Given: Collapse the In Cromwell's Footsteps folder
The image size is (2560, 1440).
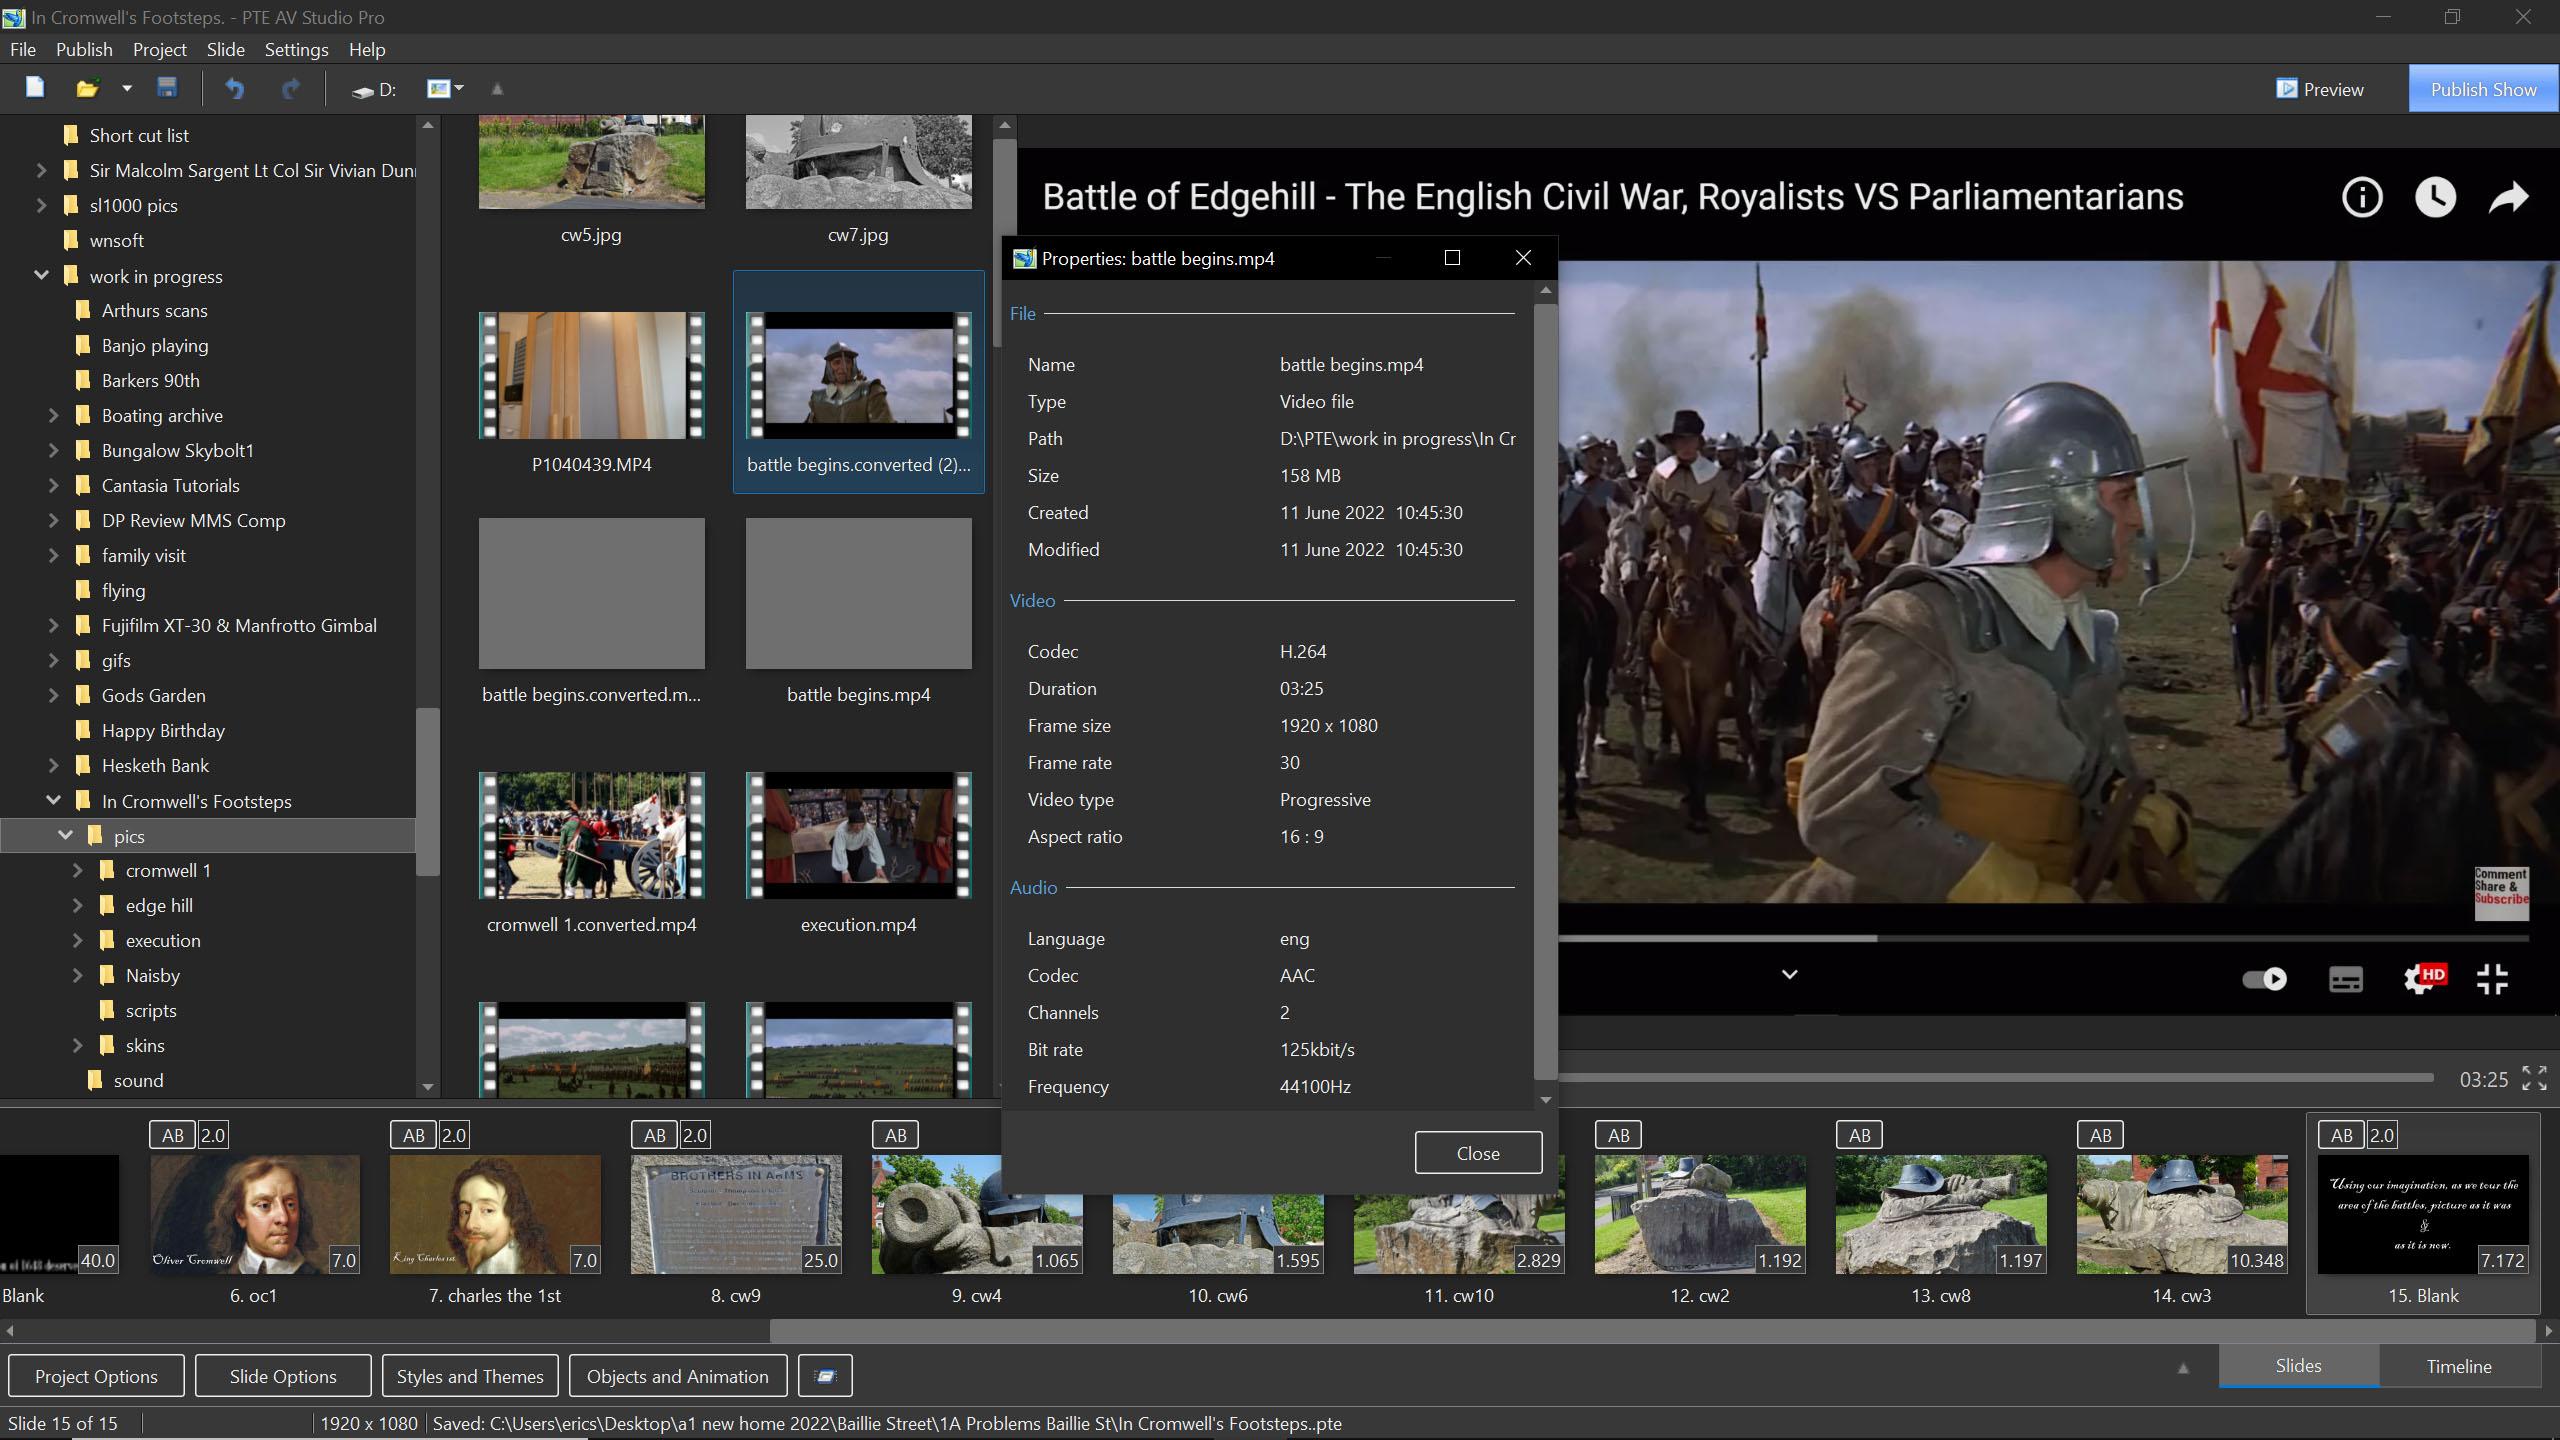Looking at the screenshot, I should (x=54, y=801).
